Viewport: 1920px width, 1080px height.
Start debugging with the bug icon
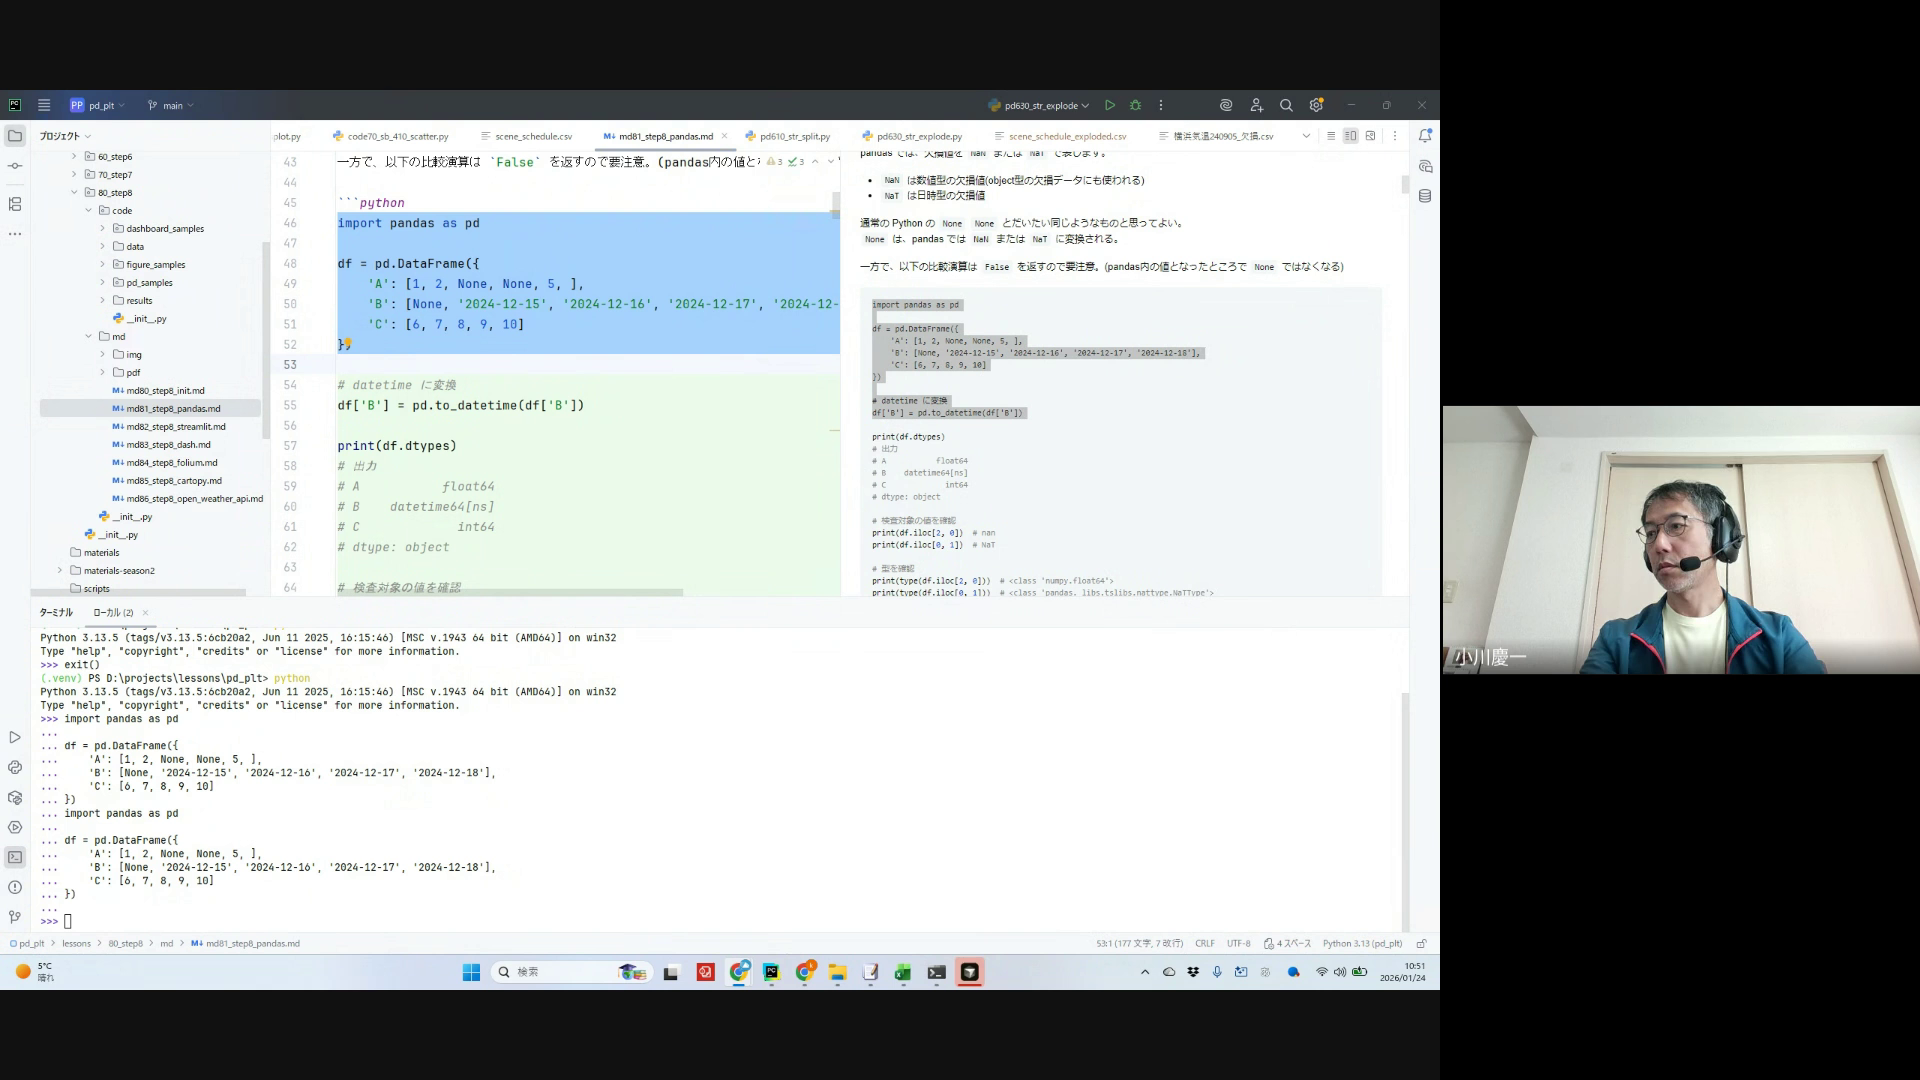(1135, 105)
